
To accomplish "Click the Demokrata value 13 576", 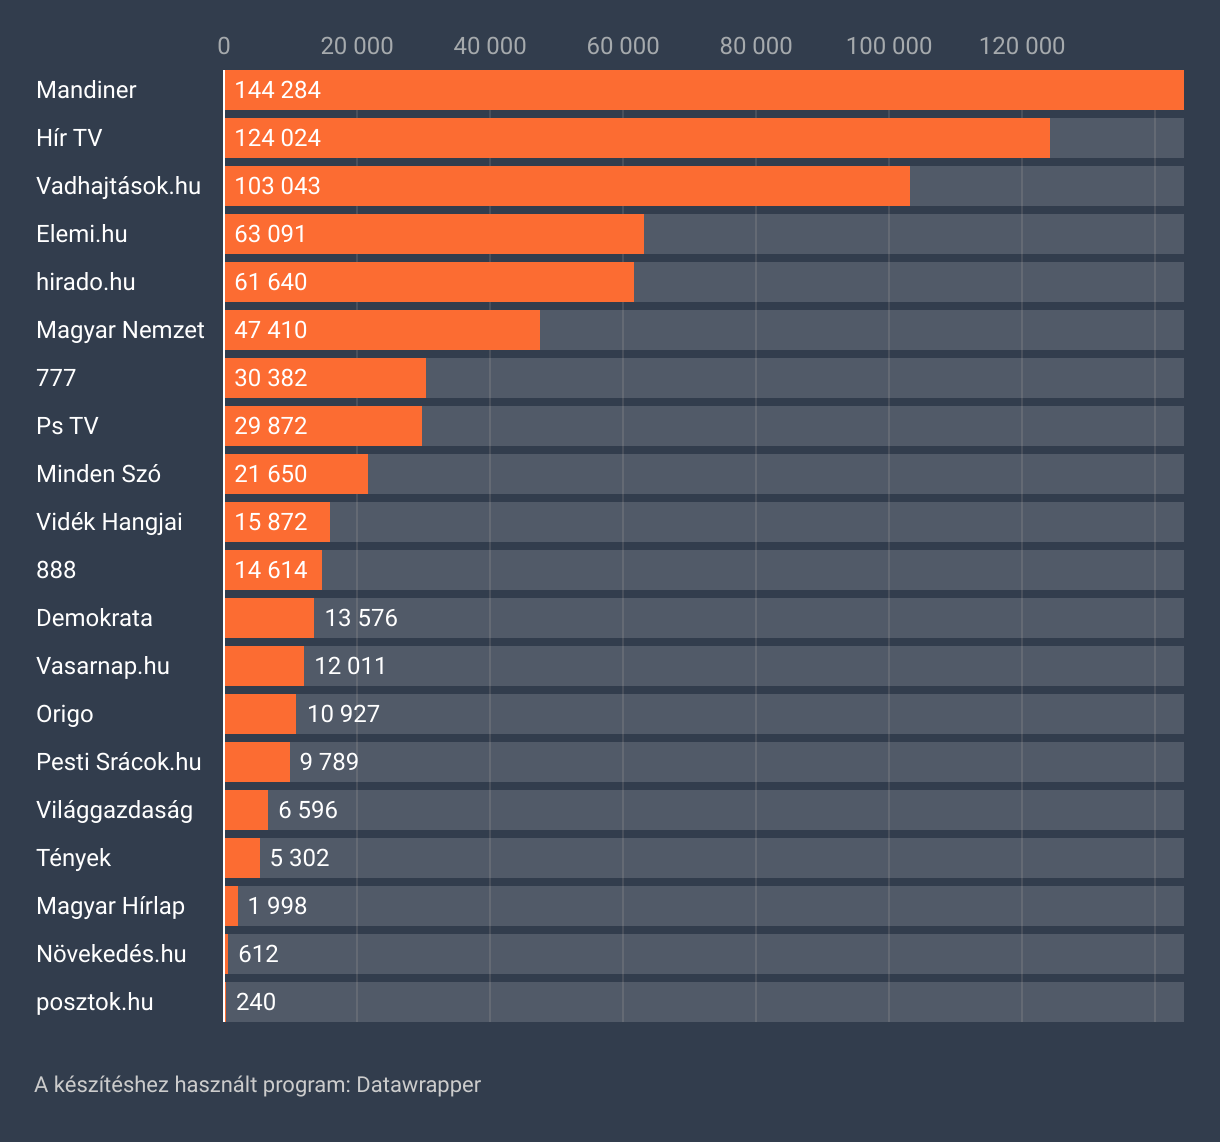I will coord(361,618).
